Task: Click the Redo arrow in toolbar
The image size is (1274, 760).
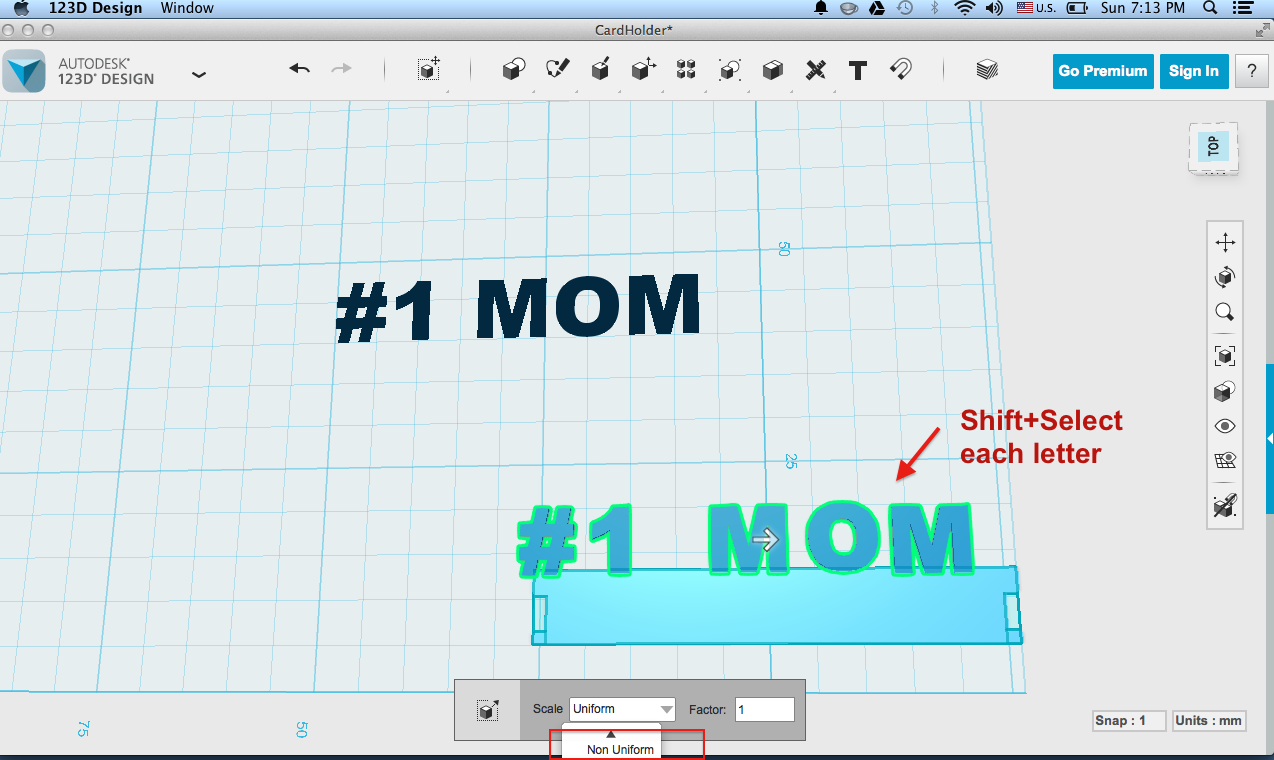Action: 341,69
